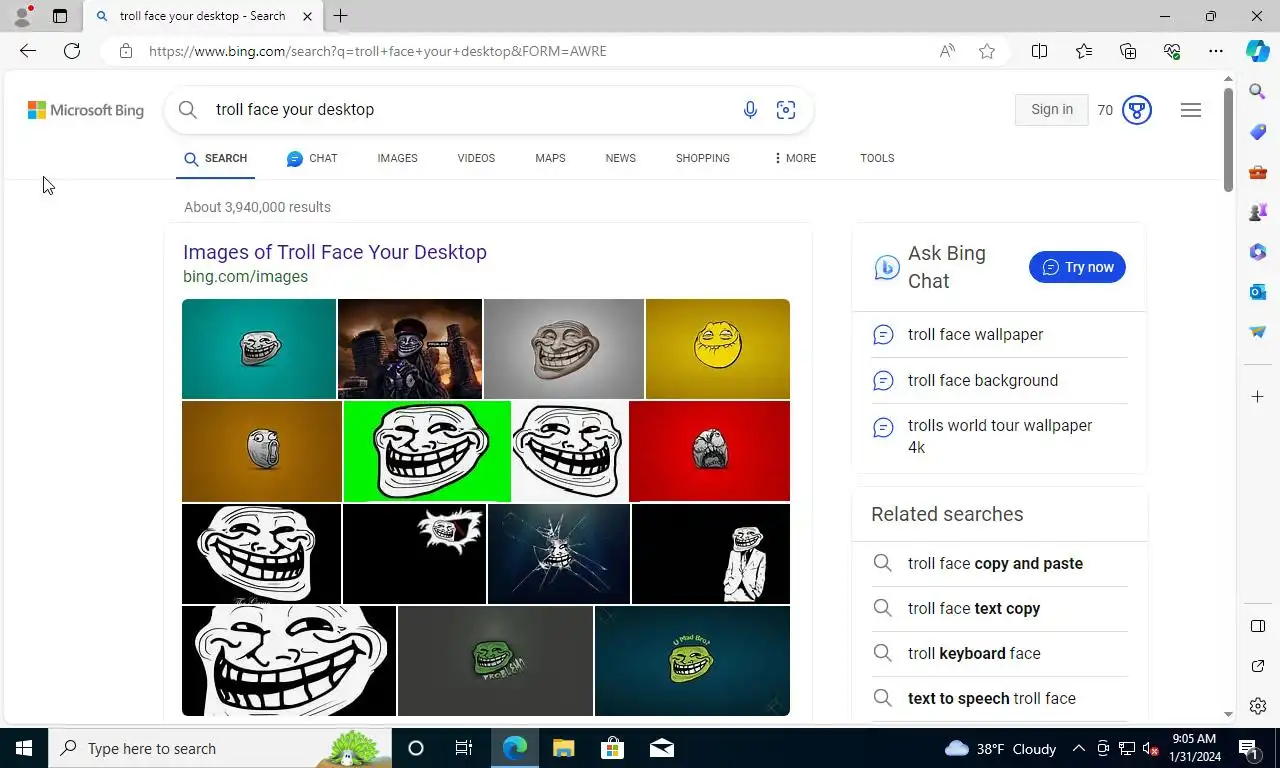The image size is (1280, 768).
Task: Open Read aloud in the address bar
Action: (947, 51)
